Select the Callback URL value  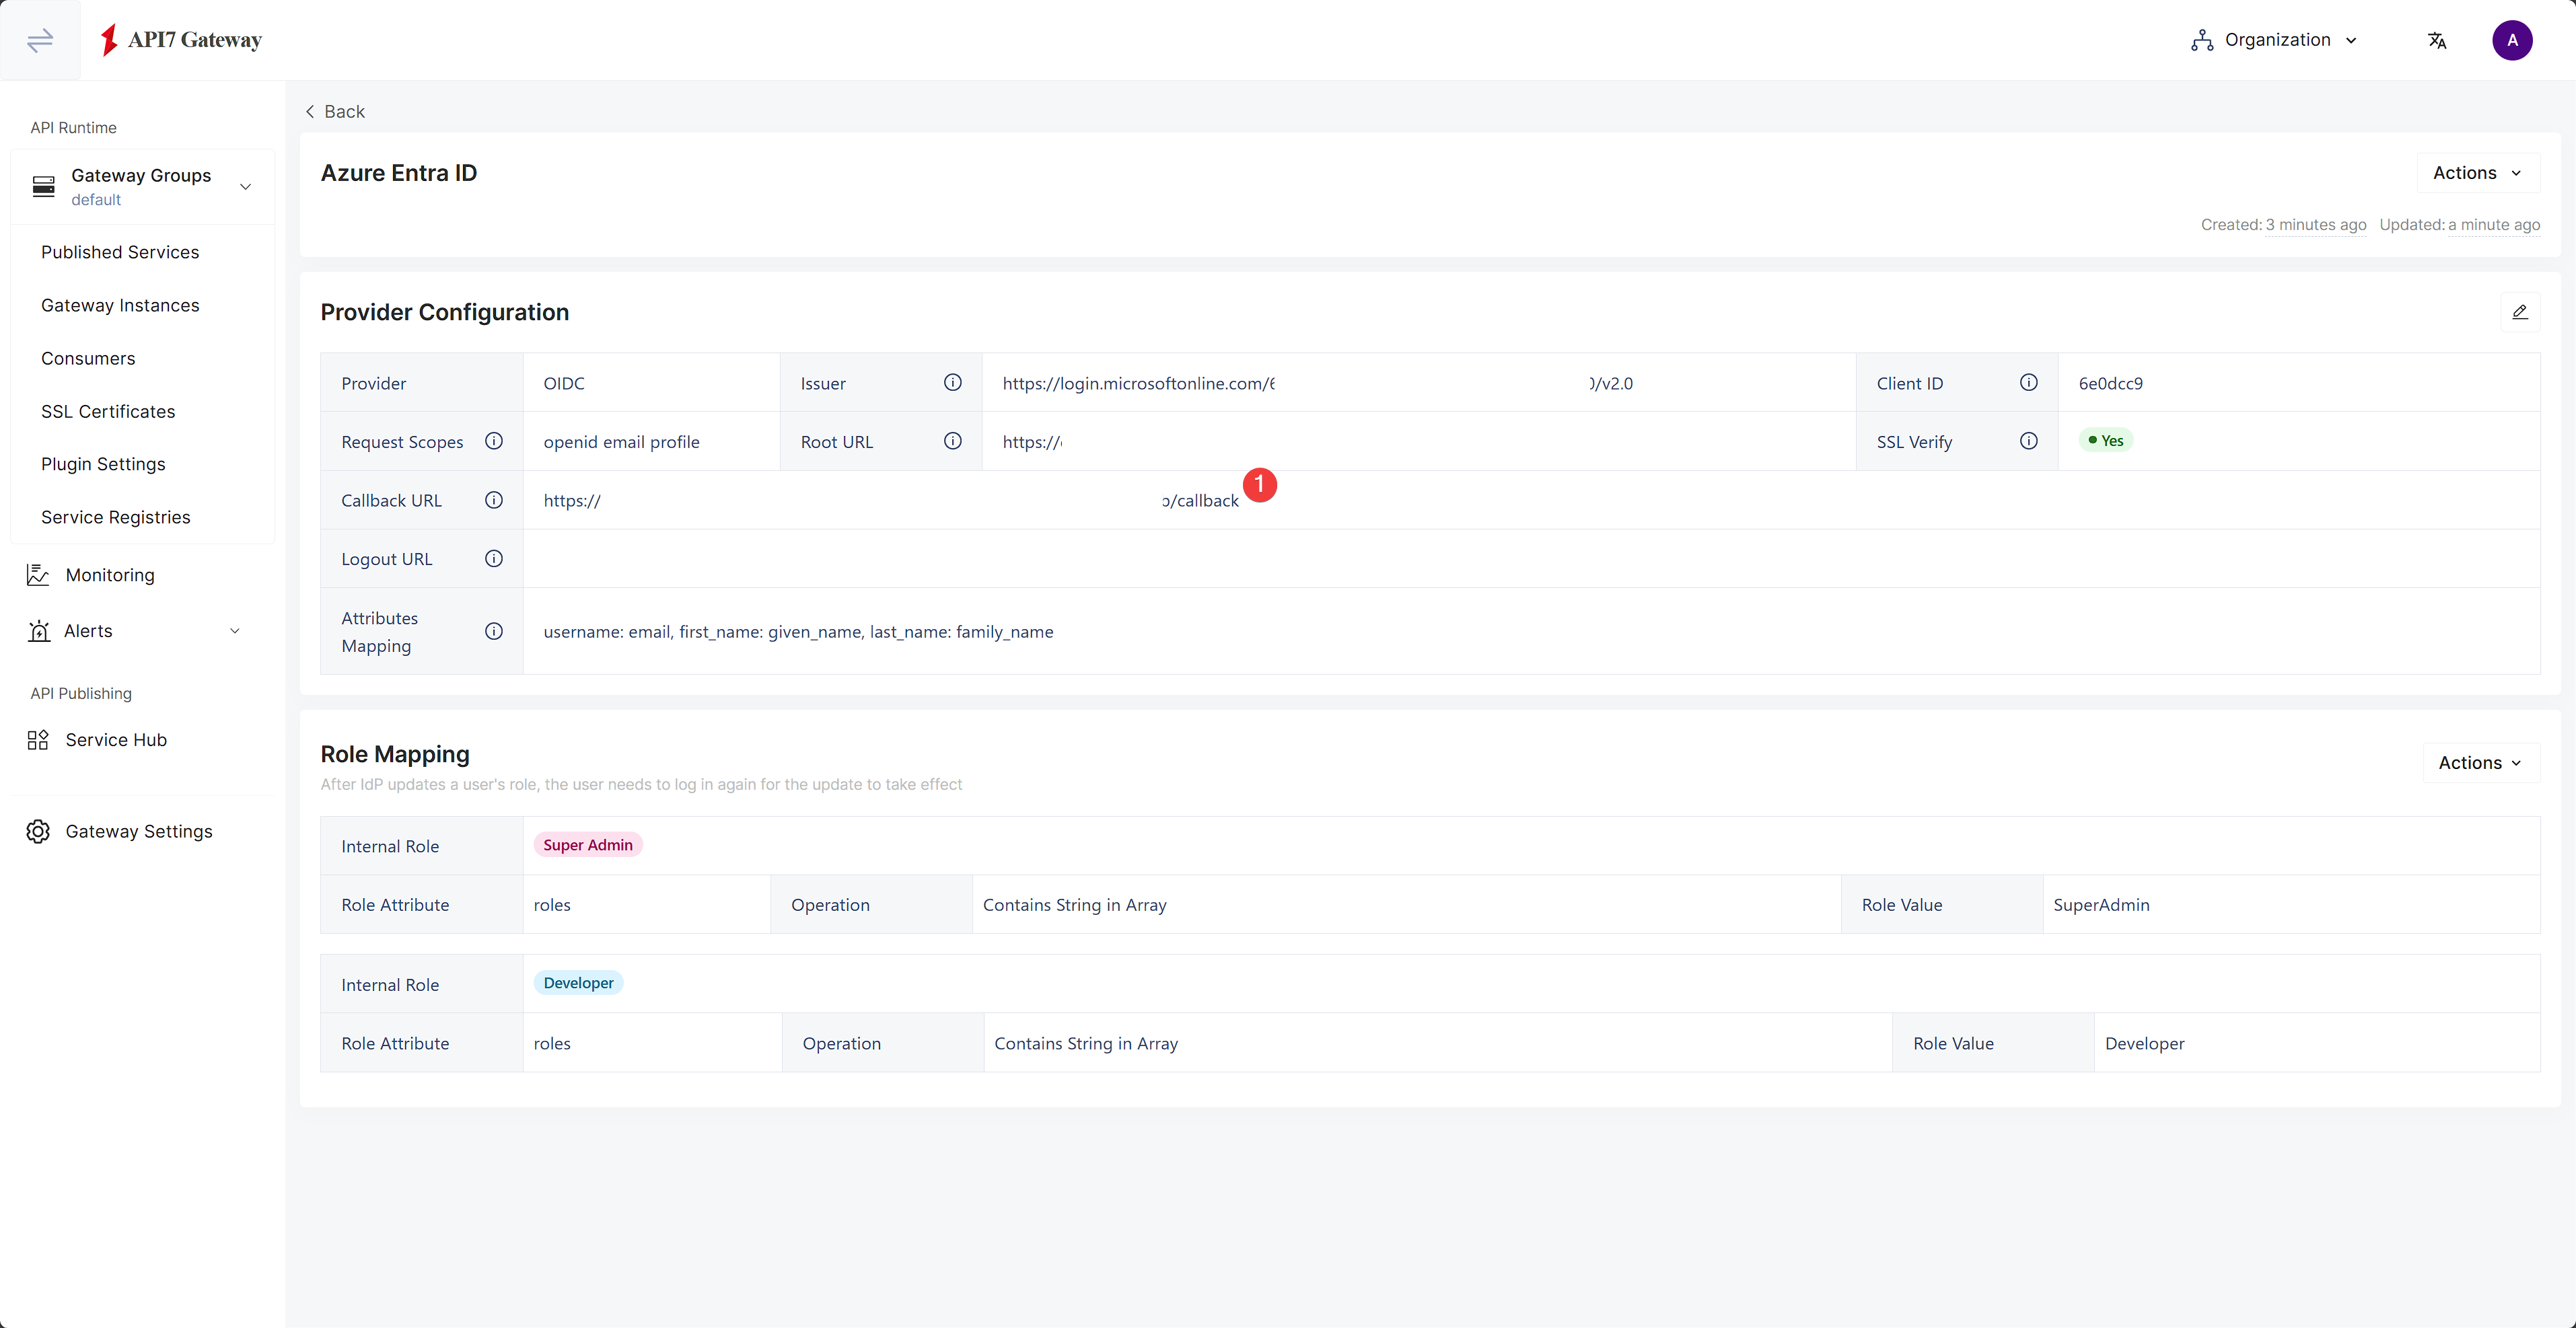tap(891, 500)
